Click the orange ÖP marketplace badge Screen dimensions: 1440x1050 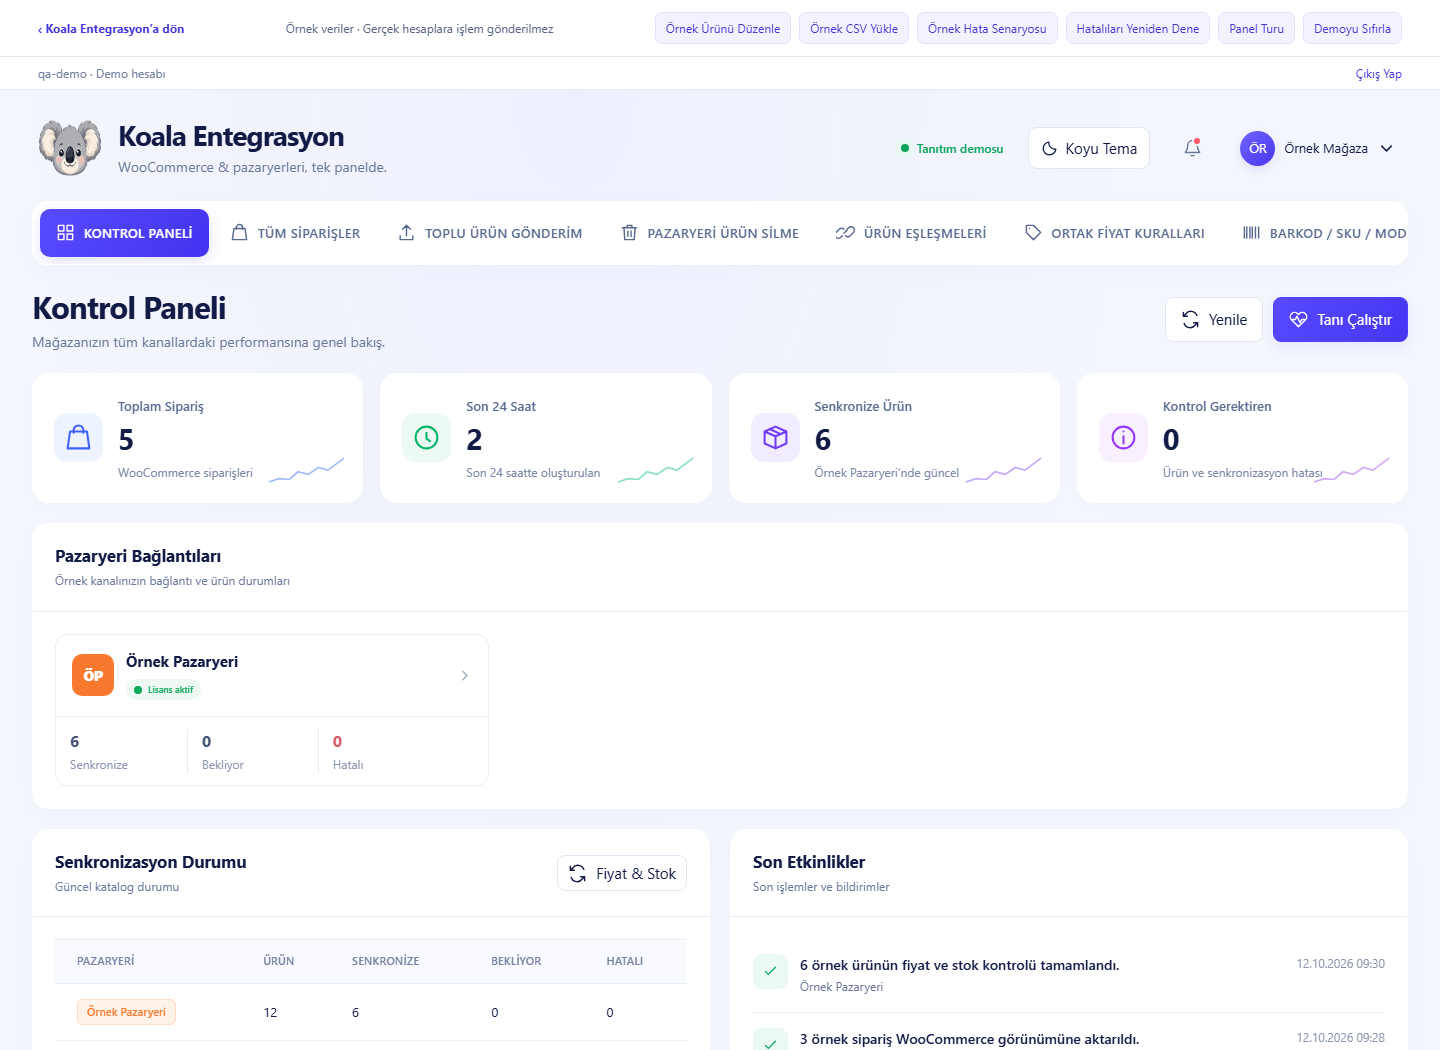(x=93, y=675)
